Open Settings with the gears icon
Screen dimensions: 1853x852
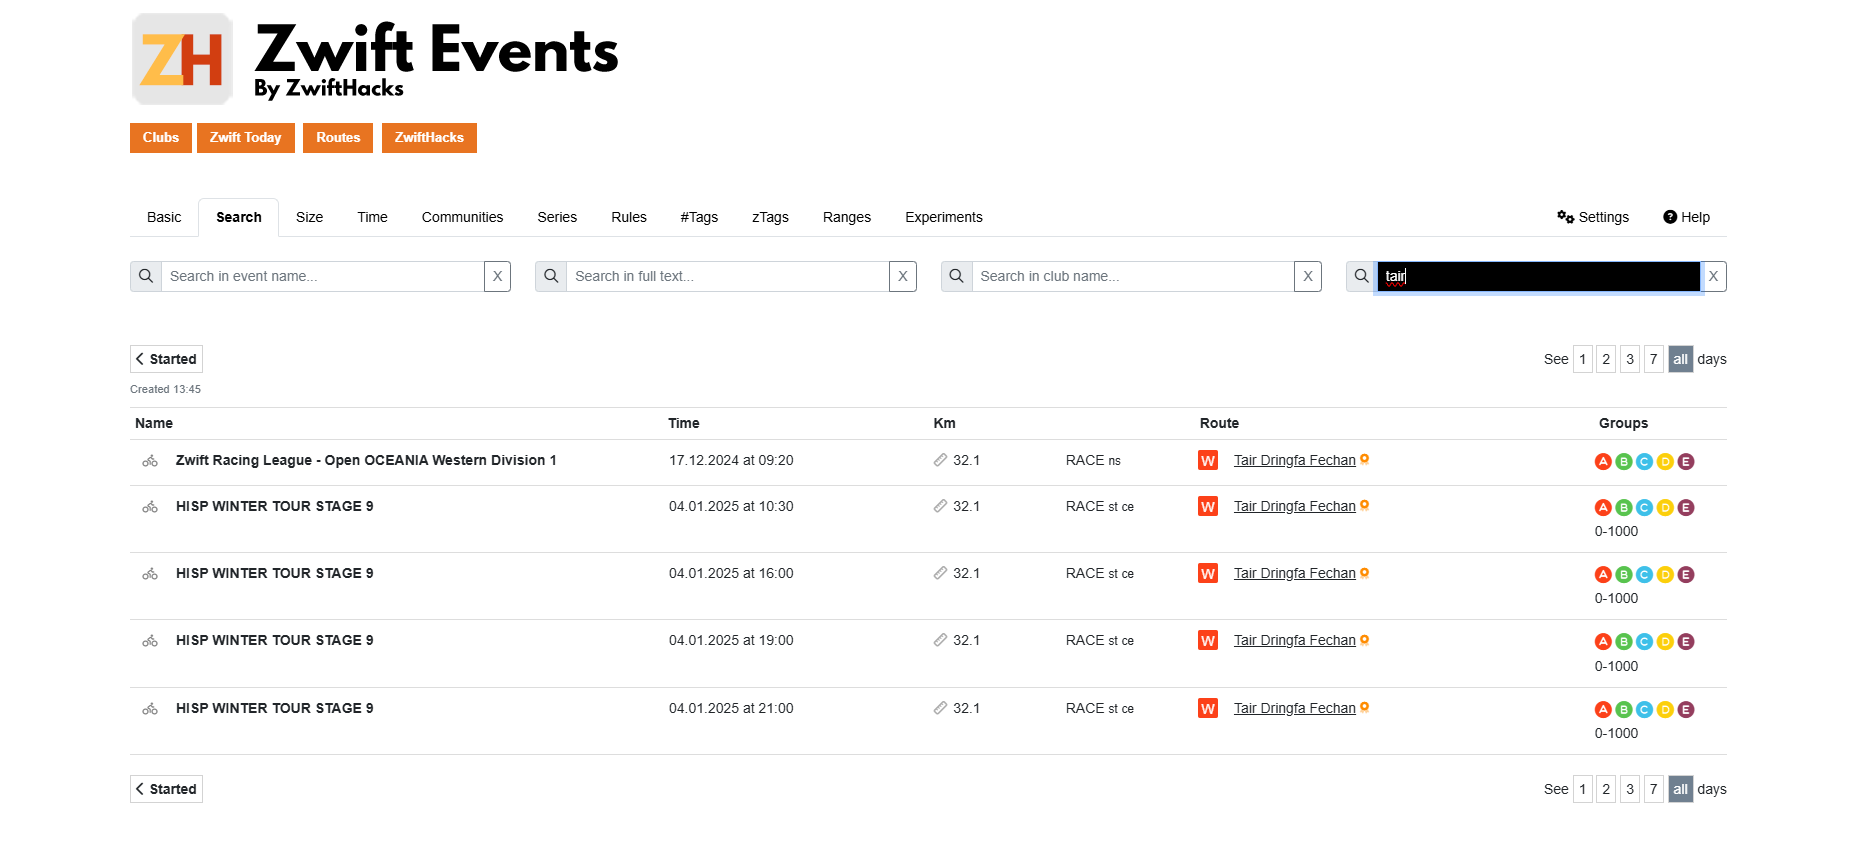(x=1593, y=217)
